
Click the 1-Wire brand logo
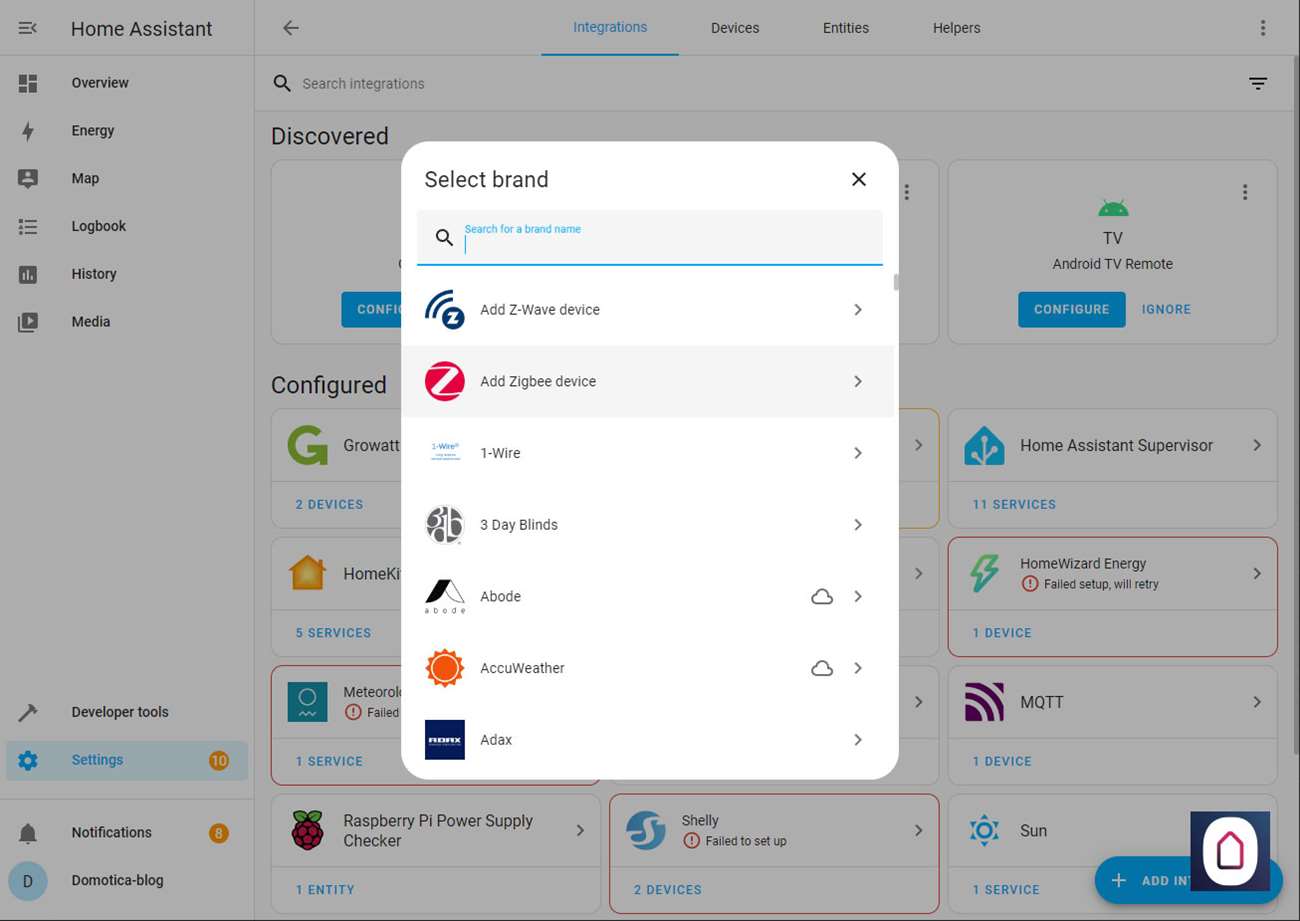pos(444,453)
